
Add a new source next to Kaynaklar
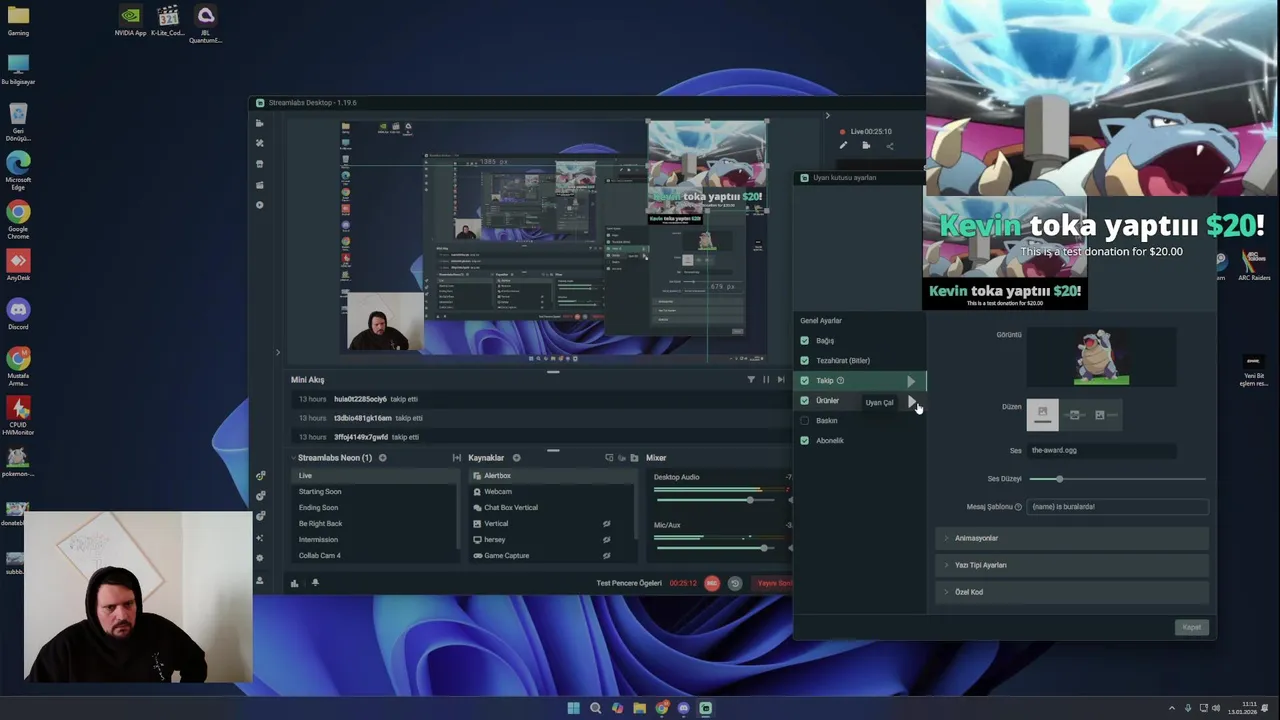point(516,458)
